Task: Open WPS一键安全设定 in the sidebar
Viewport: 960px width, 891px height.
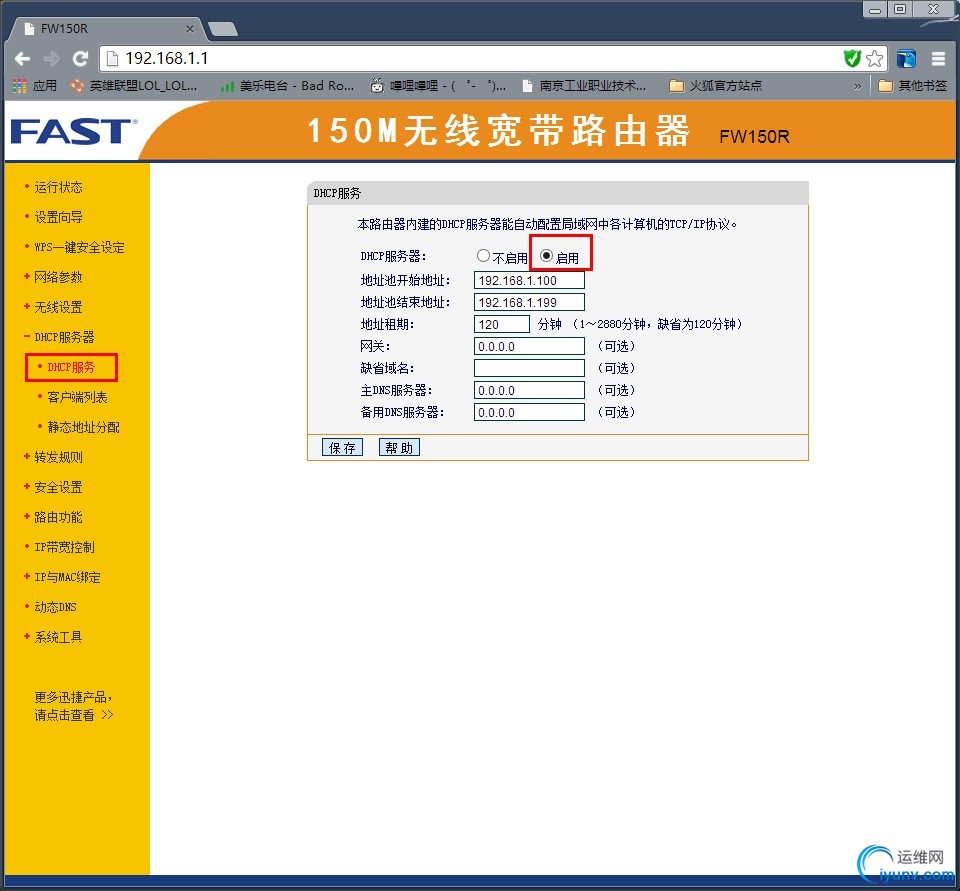Action: tap(80, 247)
